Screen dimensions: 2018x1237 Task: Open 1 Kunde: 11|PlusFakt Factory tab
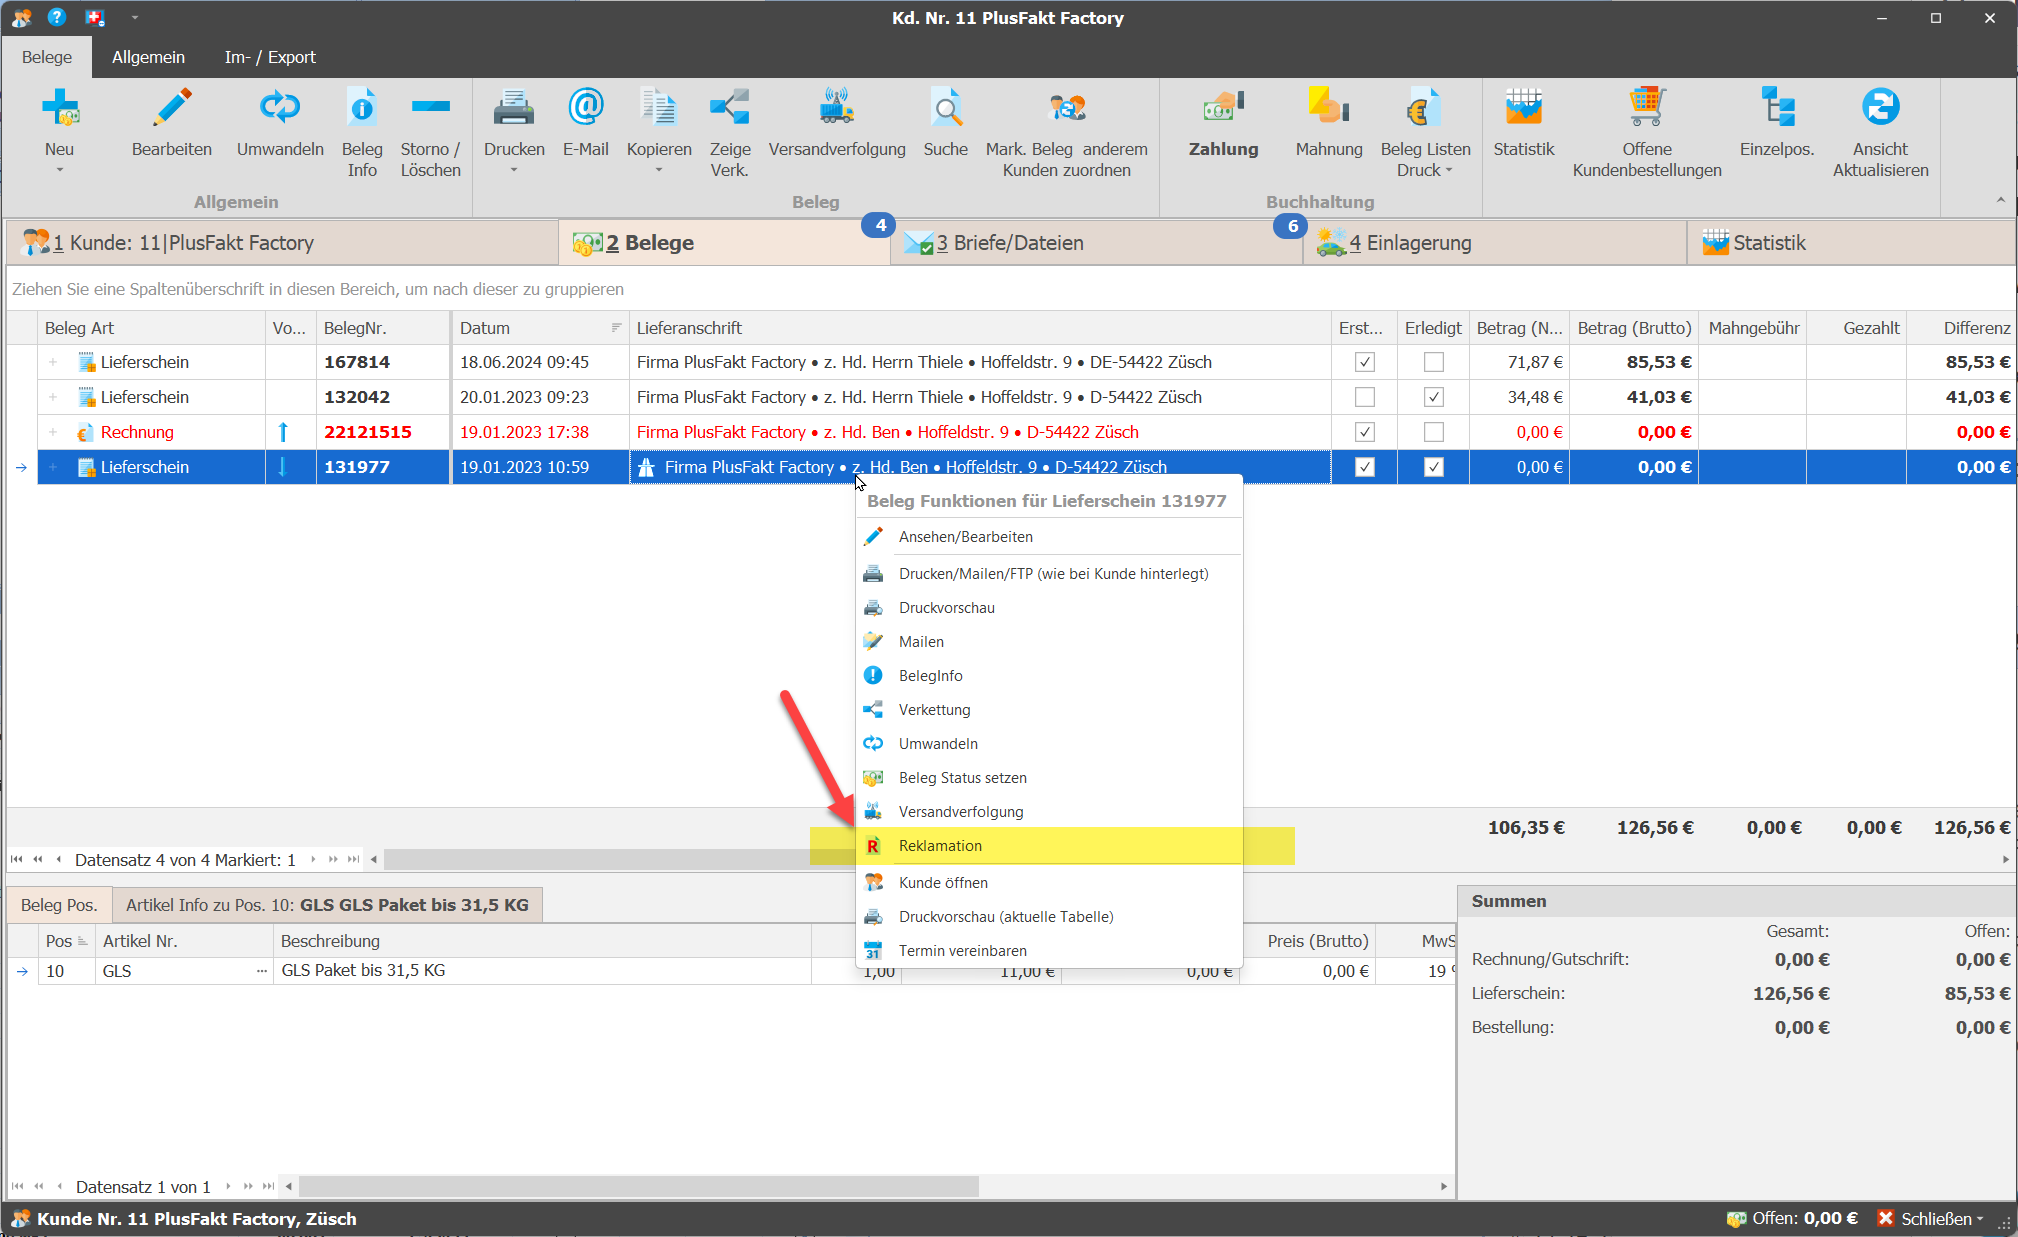(282, 243)
